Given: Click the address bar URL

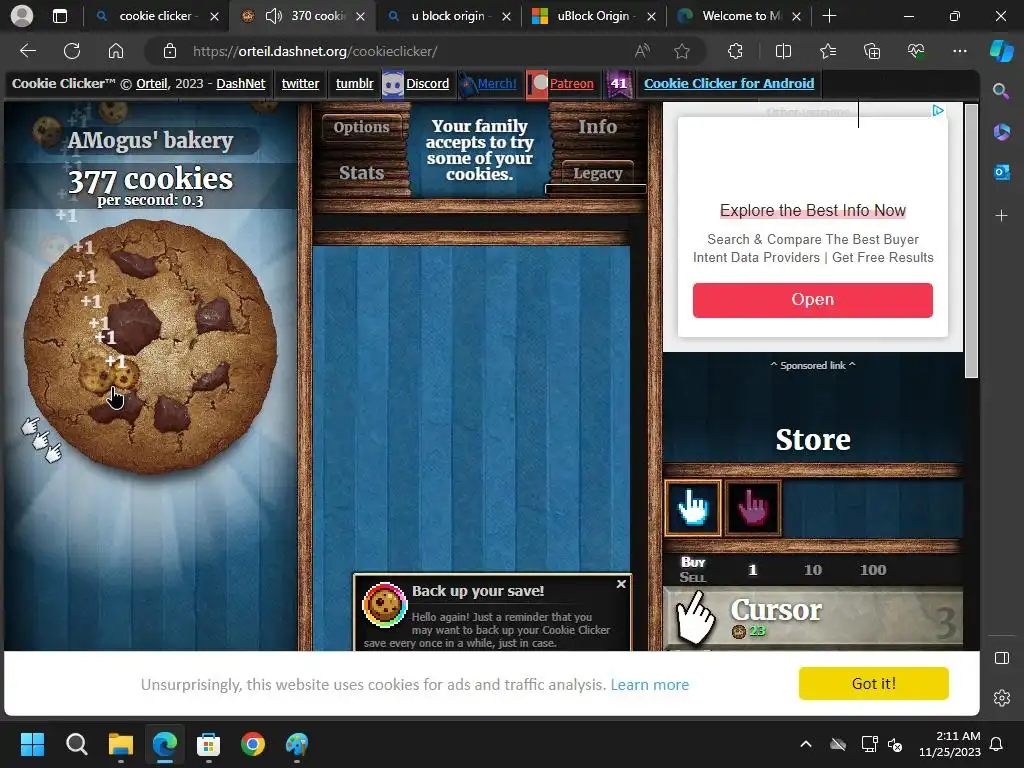Looking at the screenshot, I should pyautogui.click(x=315, y=51).
